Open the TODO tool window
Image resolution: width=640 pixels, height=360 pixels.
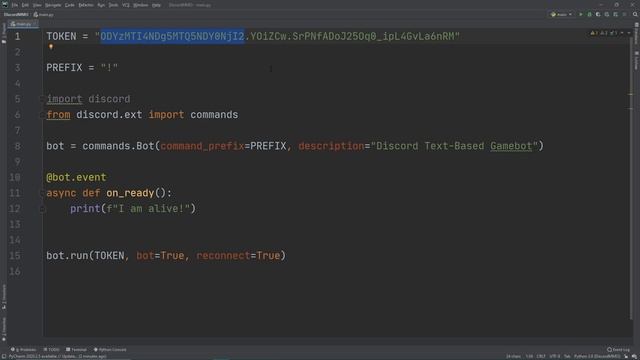coord(51,349)
